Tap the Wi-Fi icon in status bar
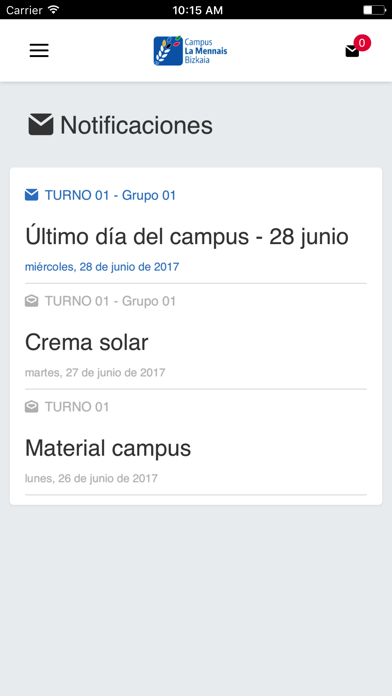This screenshot has width=392, height=696. coord(54,10)
